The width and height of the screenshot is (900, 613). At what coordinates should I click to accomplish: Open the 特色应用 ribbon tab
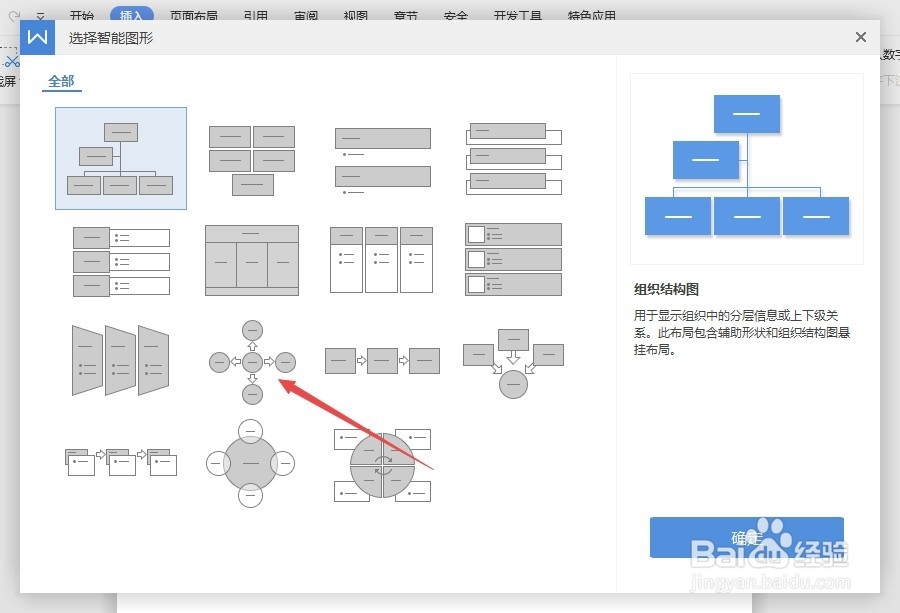click(x=592, y=15)
